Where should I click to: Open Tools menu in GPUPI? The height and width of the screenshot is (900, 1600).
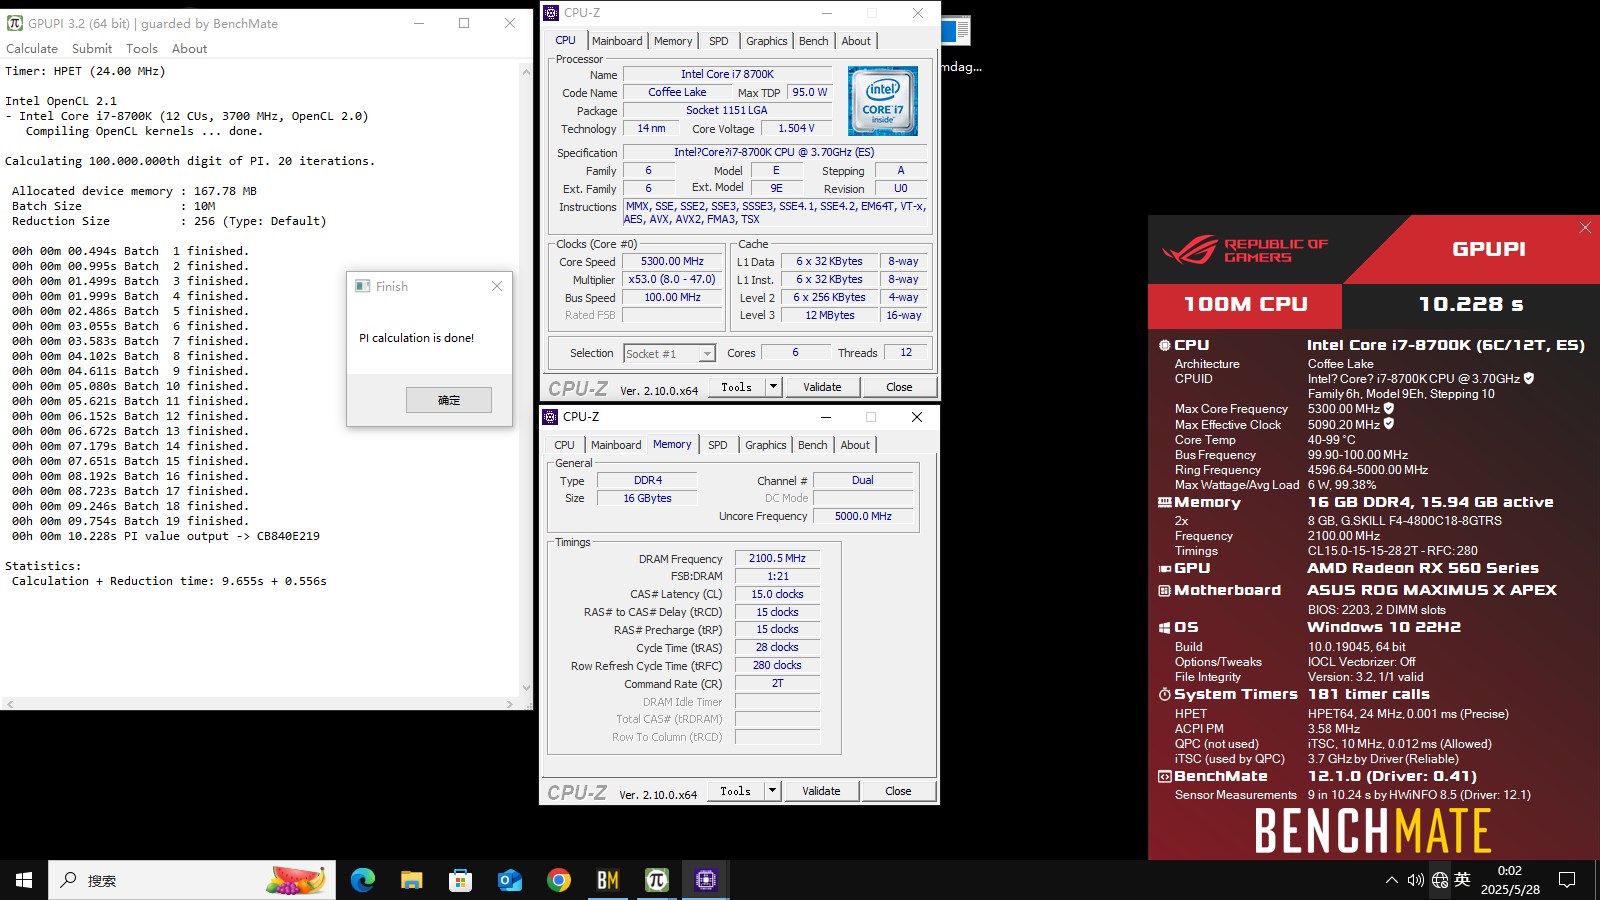click(x=142, y=48)
